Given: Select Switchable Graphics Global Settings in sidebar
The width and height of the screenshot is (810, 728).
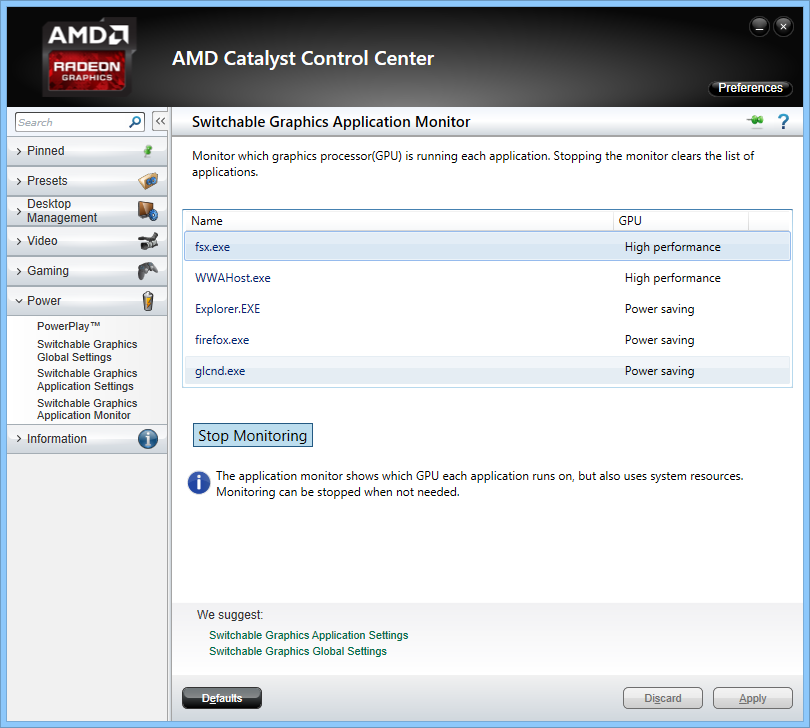Looking at the screenshot, I should pyautogui.click(x=87, y=350).
